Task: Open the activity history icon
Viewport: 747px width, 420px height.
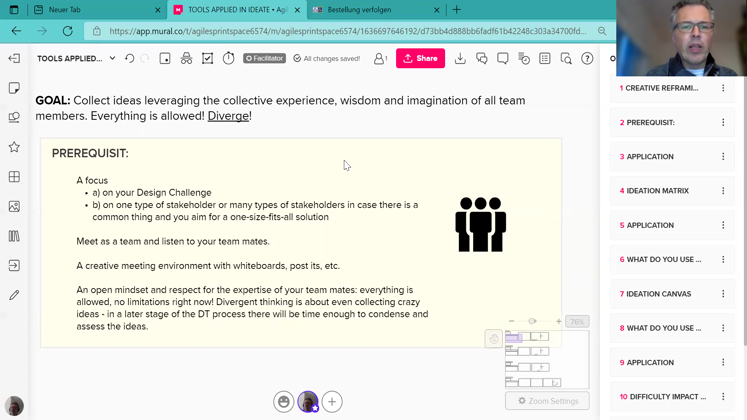Action: click(x=524, y=58)
